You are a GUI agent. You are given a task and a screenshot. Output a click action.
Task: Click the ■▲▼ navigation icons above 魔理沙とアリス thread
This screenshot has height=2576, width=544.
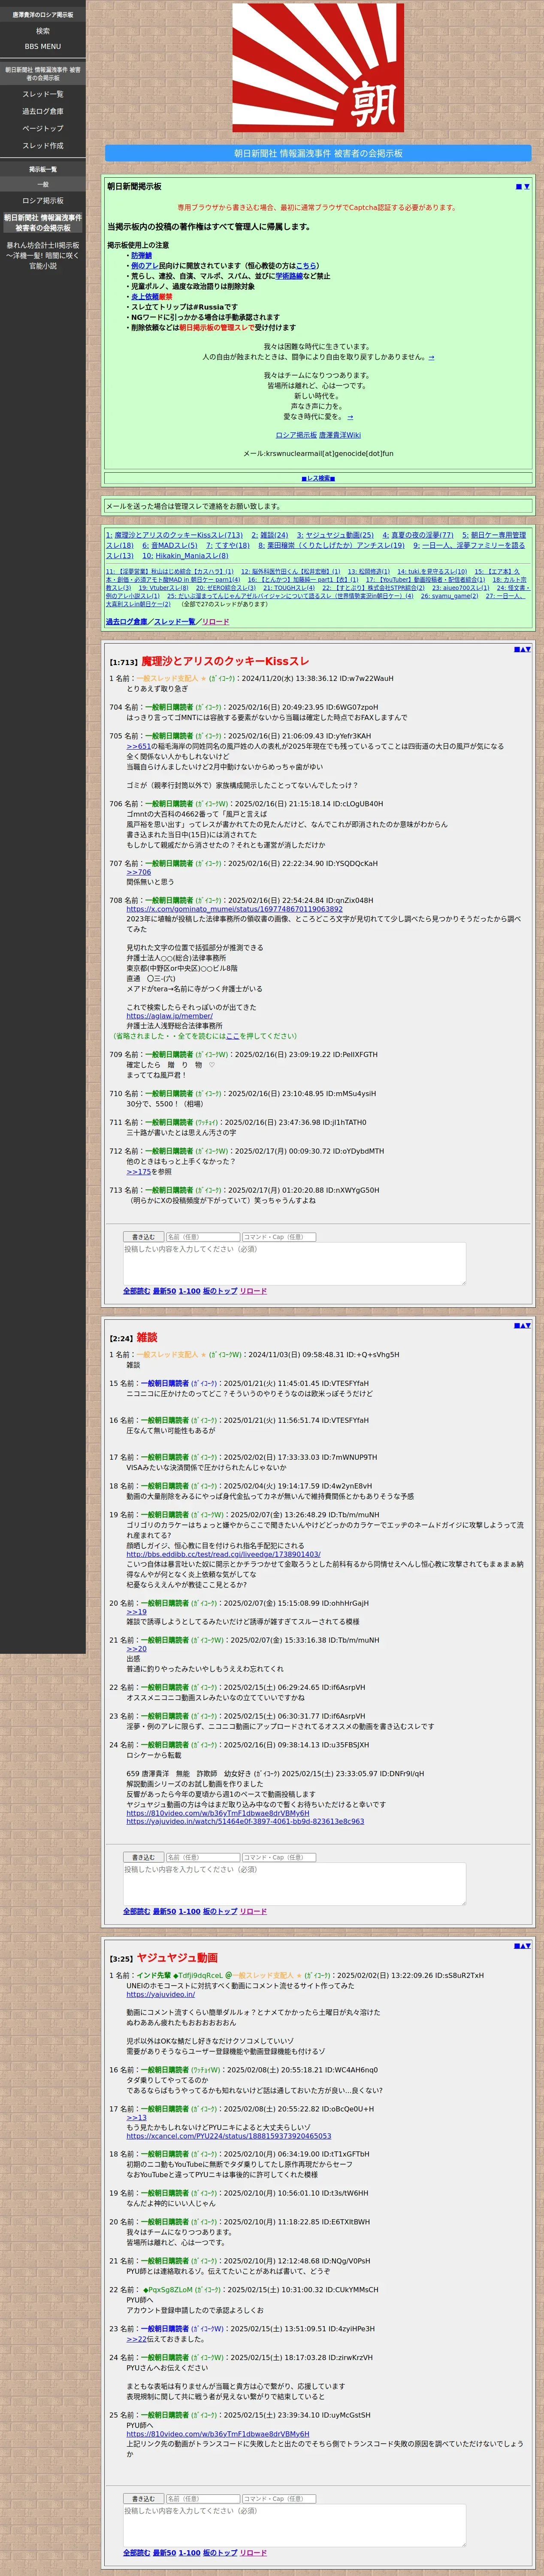pos(522,650)
